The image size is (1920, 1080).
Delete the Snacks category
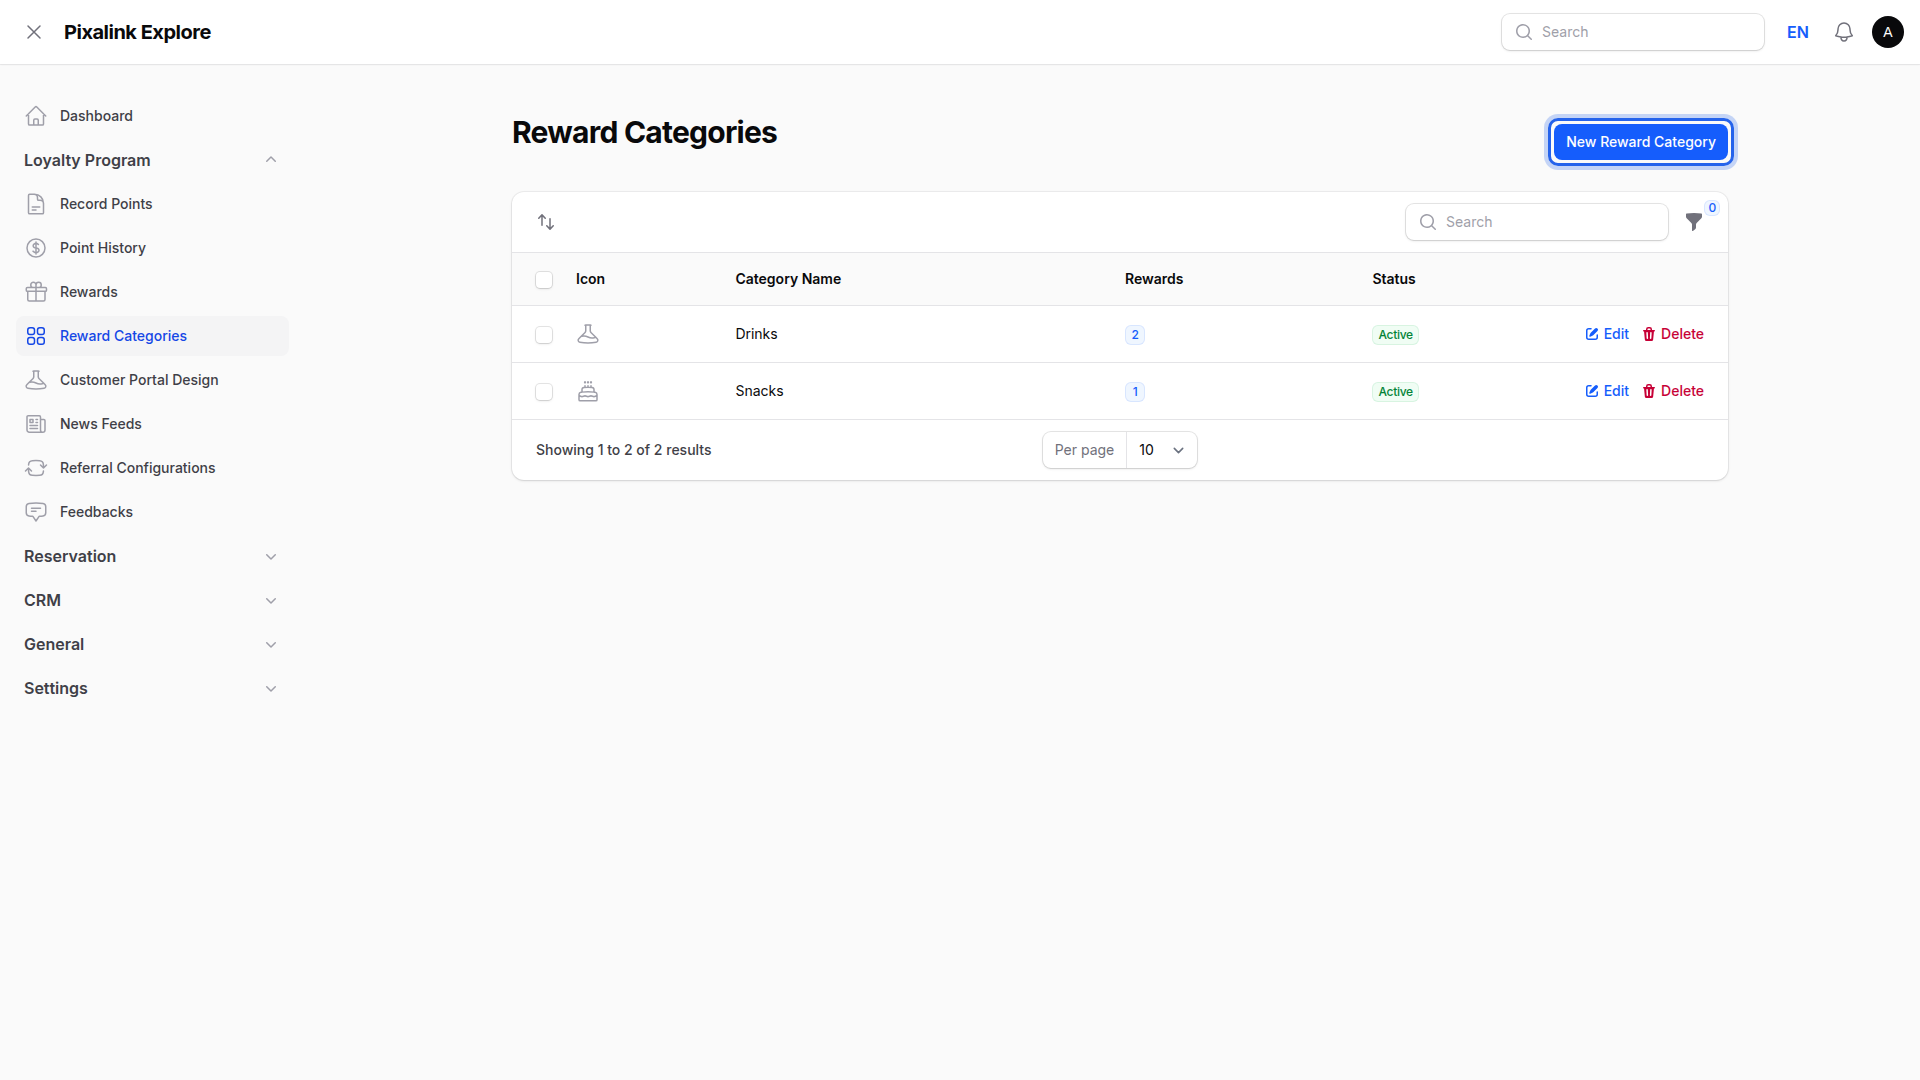click(x=1673, y=391)
